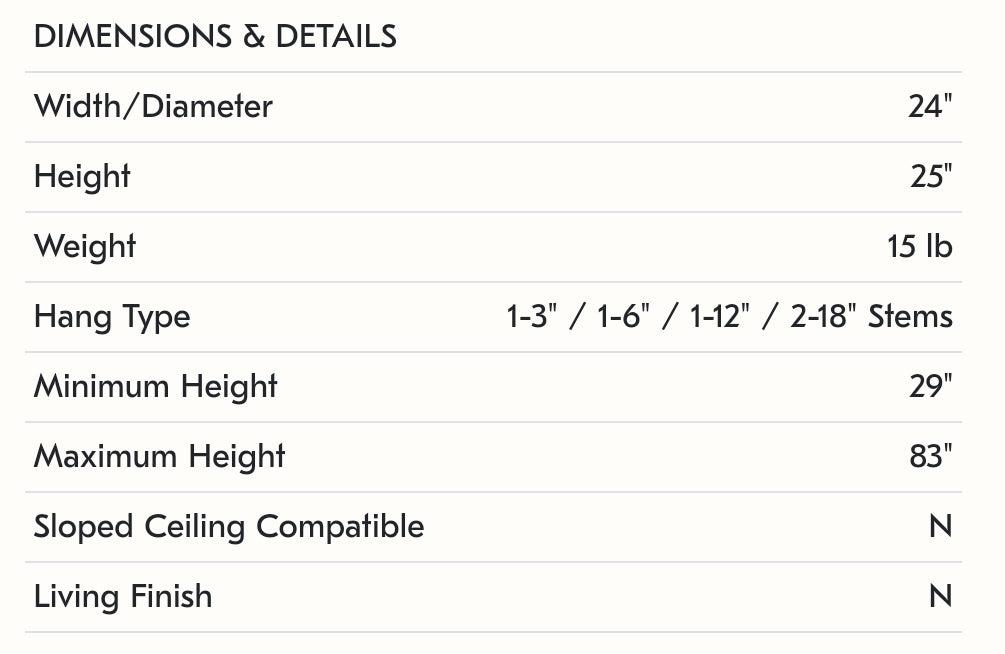Click the N value for Sloped Ceiling
This screenshot has height=654, width=1005.
coord(940,526)
